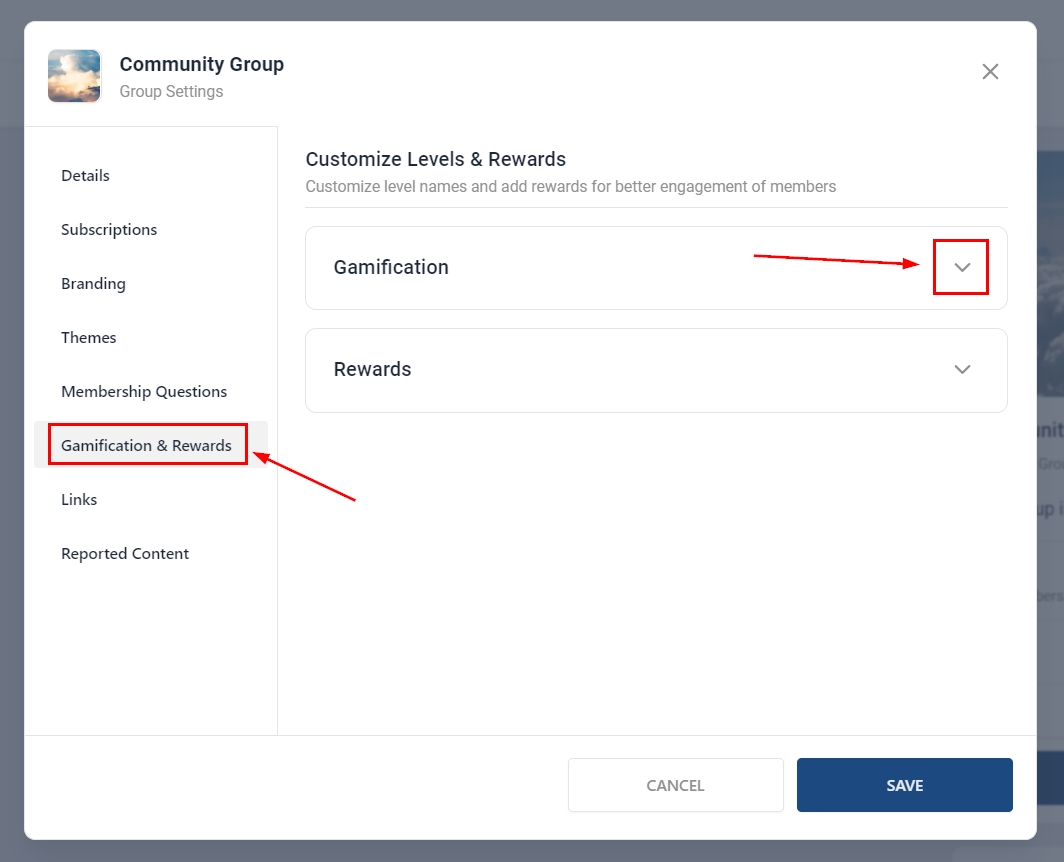Click the Community Group title text

[202, 65]
